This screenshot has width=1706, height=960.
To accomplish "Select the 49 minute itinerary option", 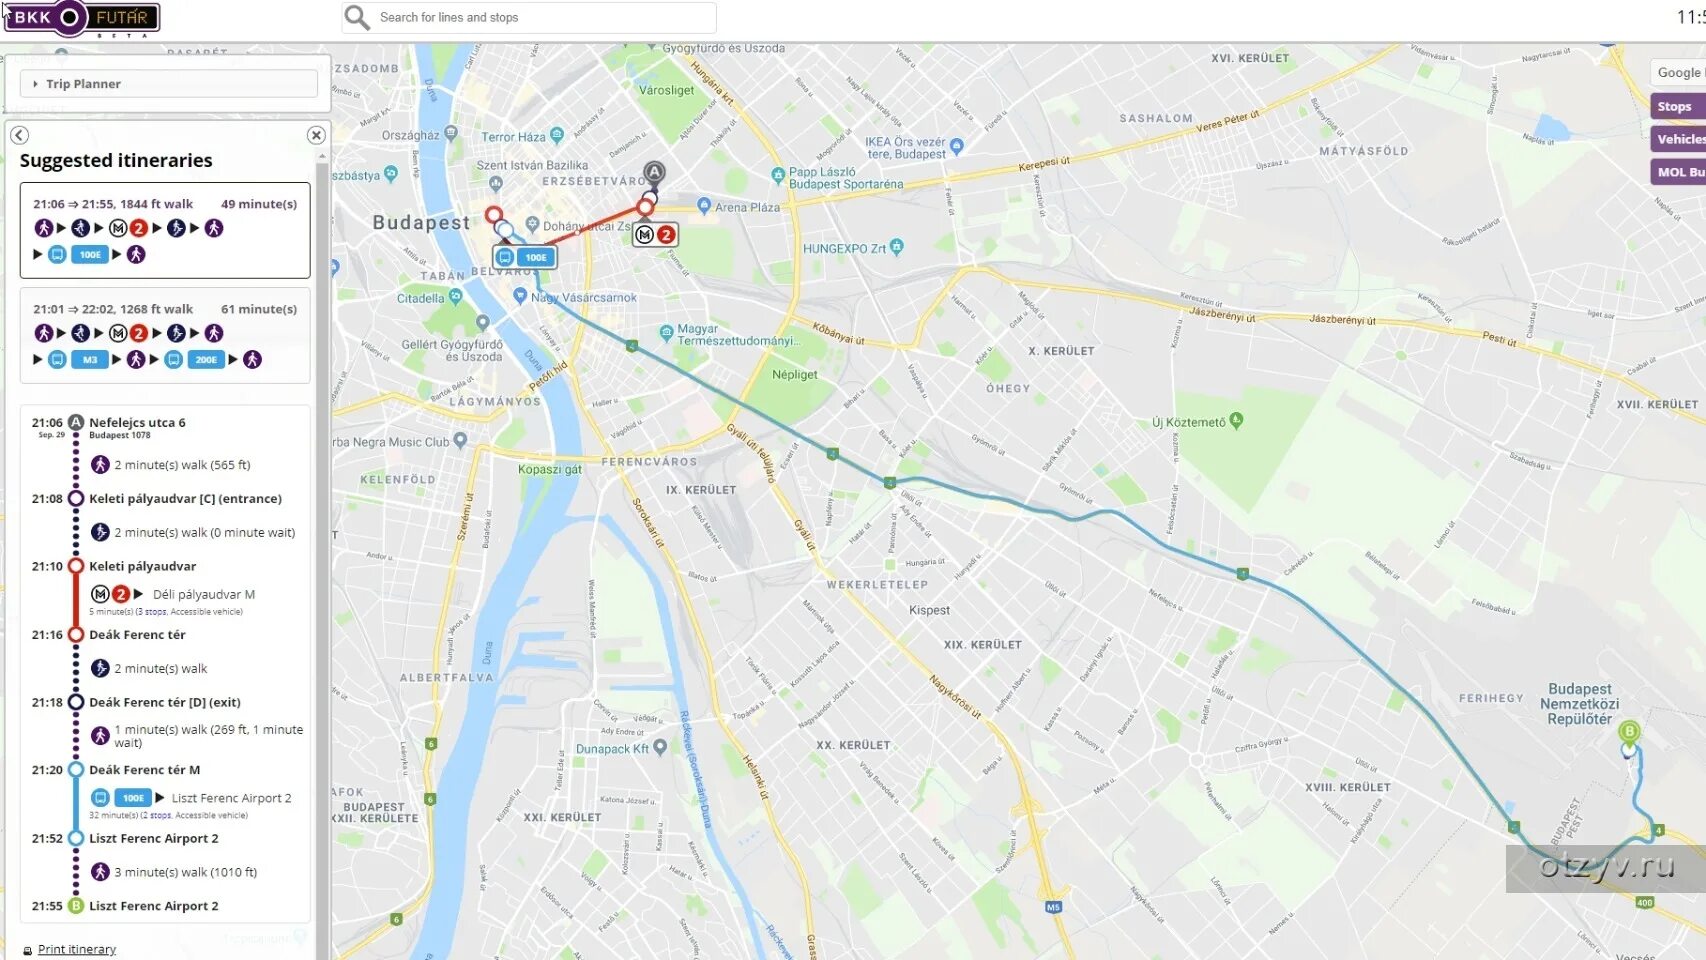I will point(165,230).
